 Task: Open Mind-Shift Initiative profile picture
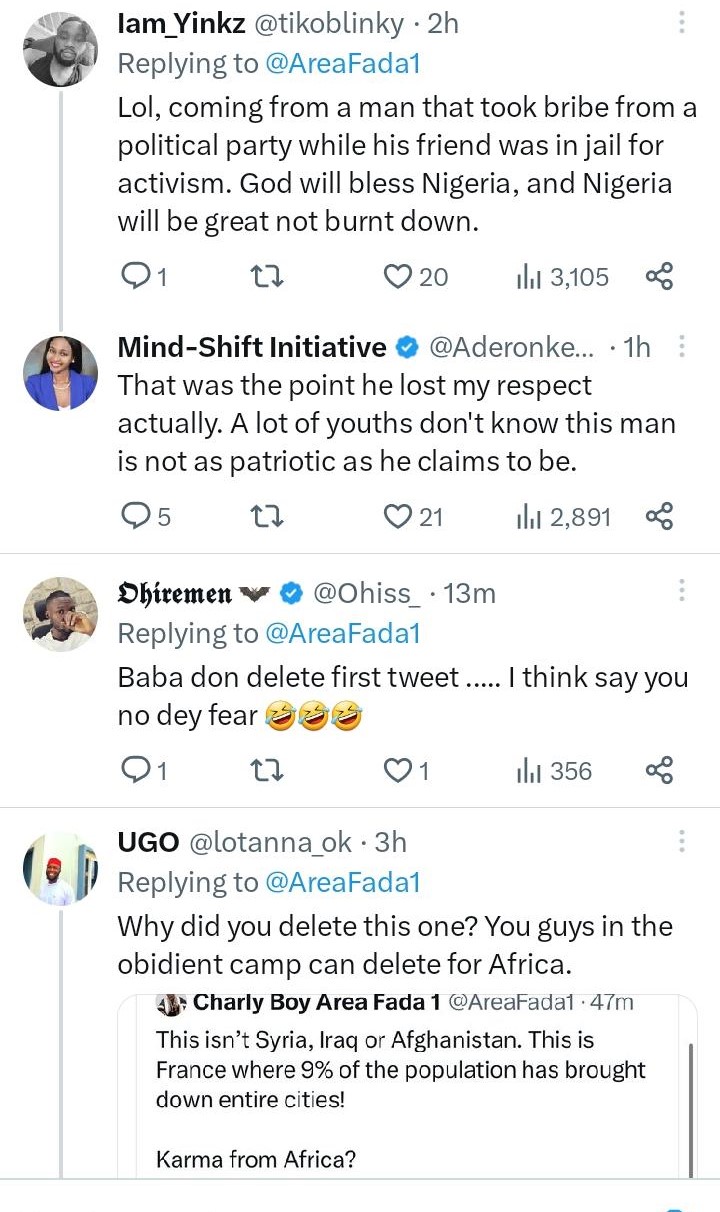pos(60,372)
